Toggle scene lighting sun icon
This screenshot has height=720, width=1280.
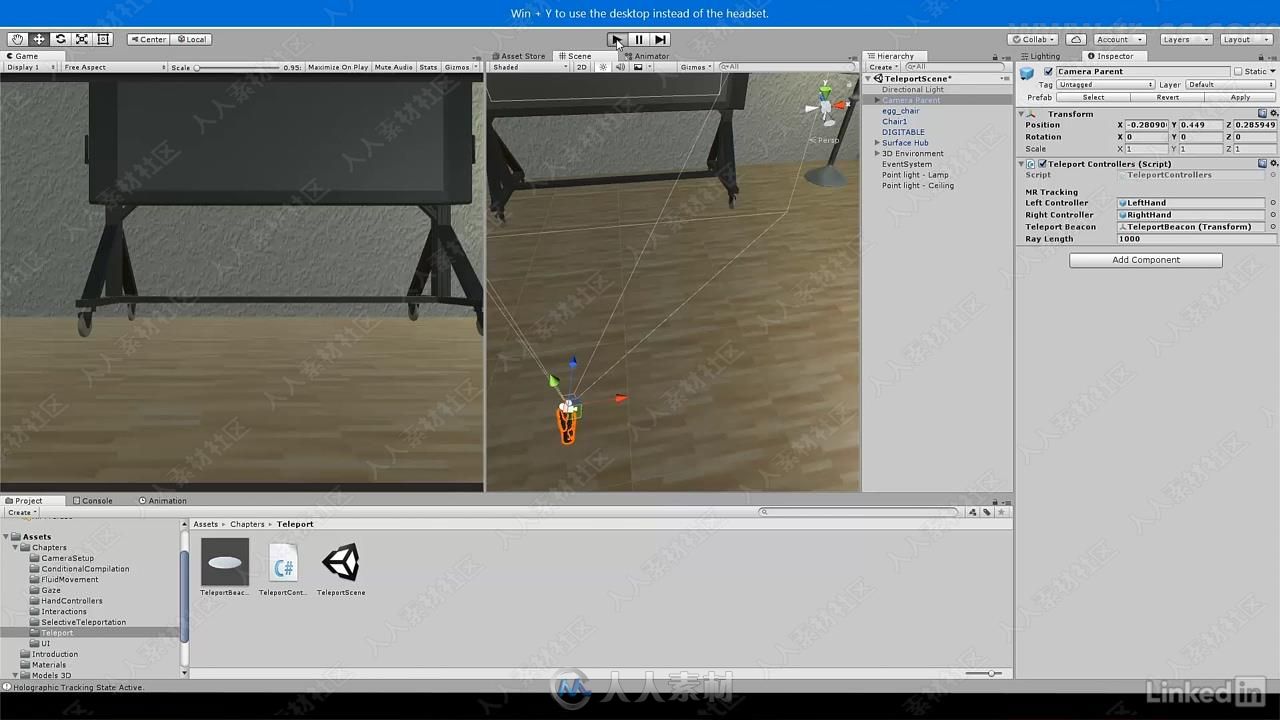[603, 67]
